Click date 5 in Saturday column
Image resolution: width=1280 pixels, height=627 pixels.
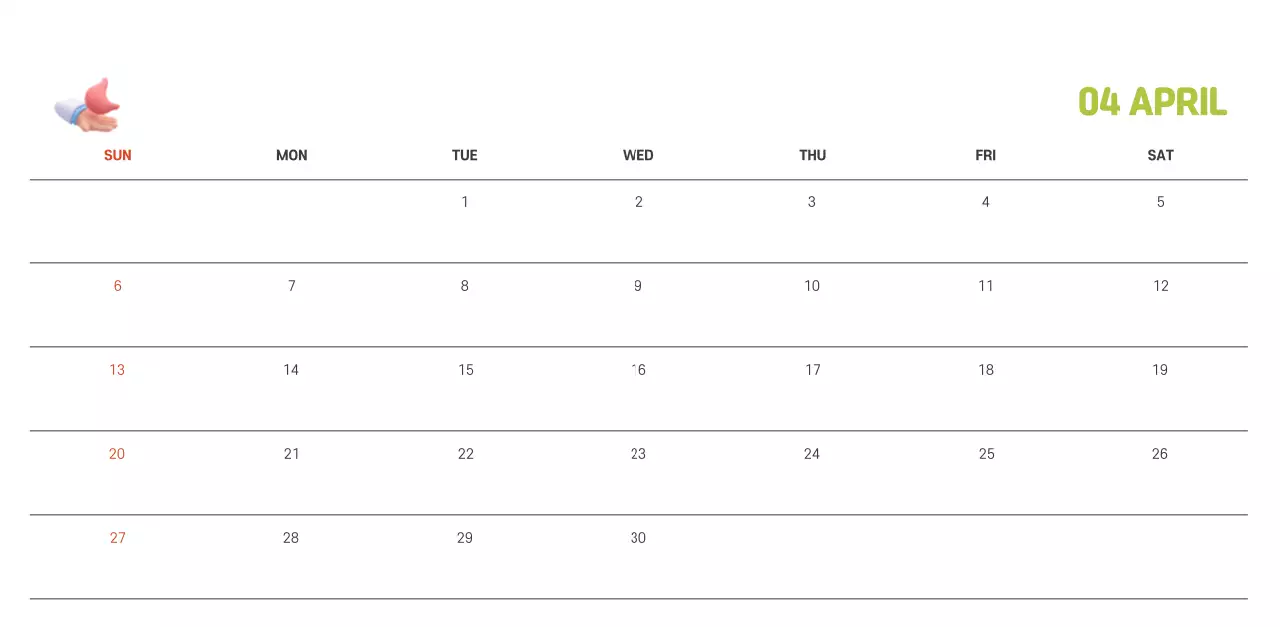pyautogui.click(x=1160, y=202)
